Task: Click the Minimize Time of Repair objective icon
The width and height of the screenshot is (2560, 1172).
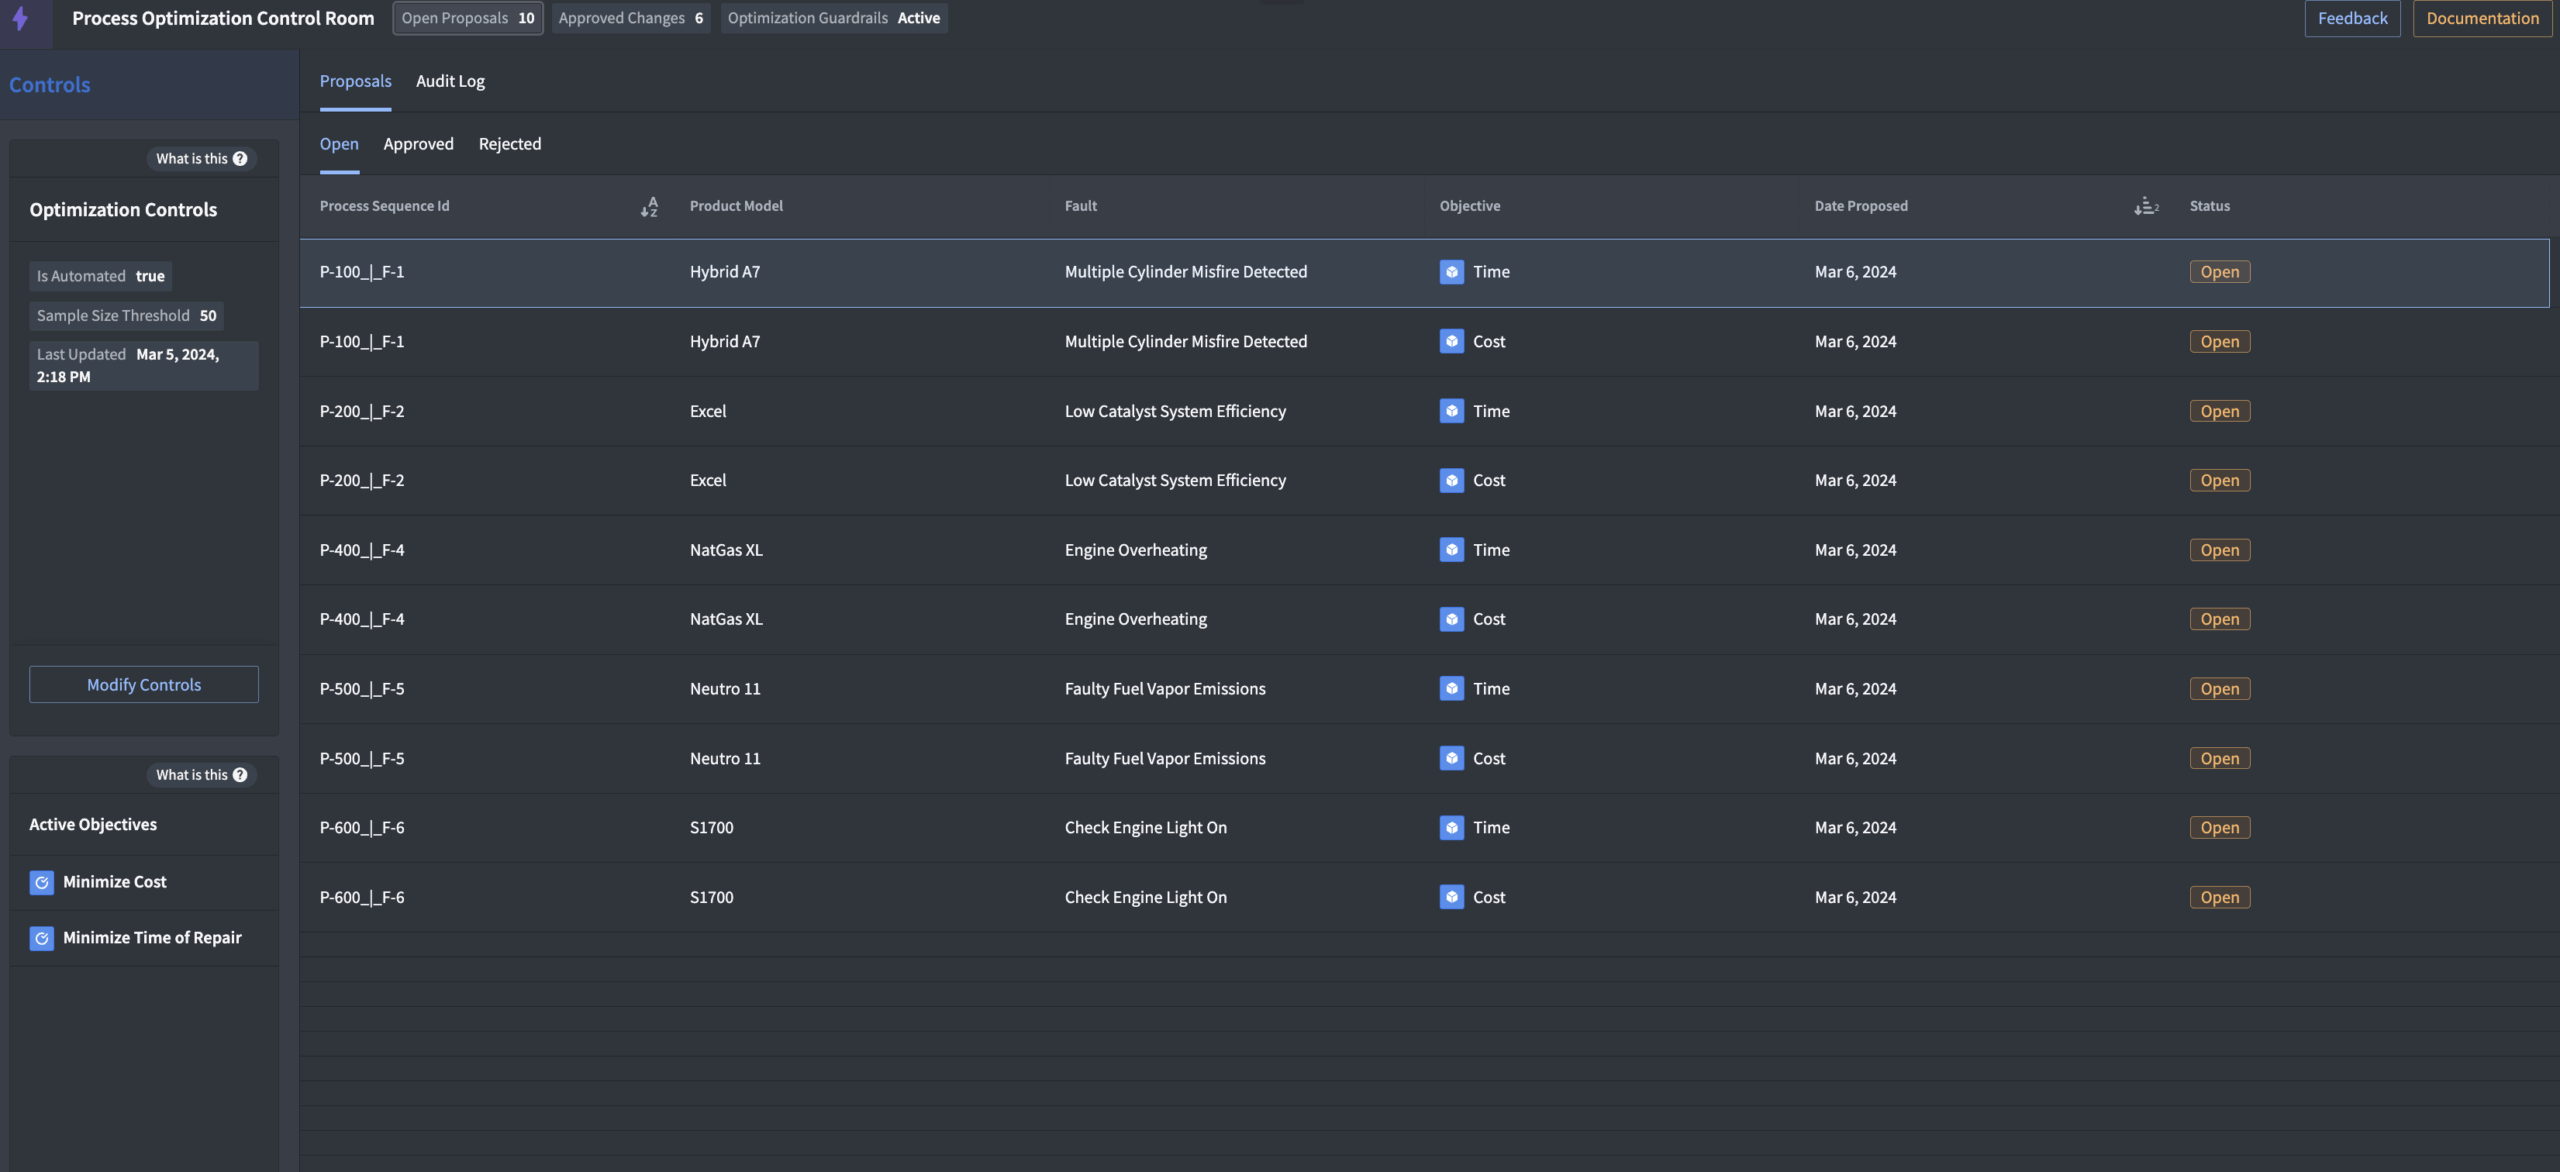Action: point(41,938)
